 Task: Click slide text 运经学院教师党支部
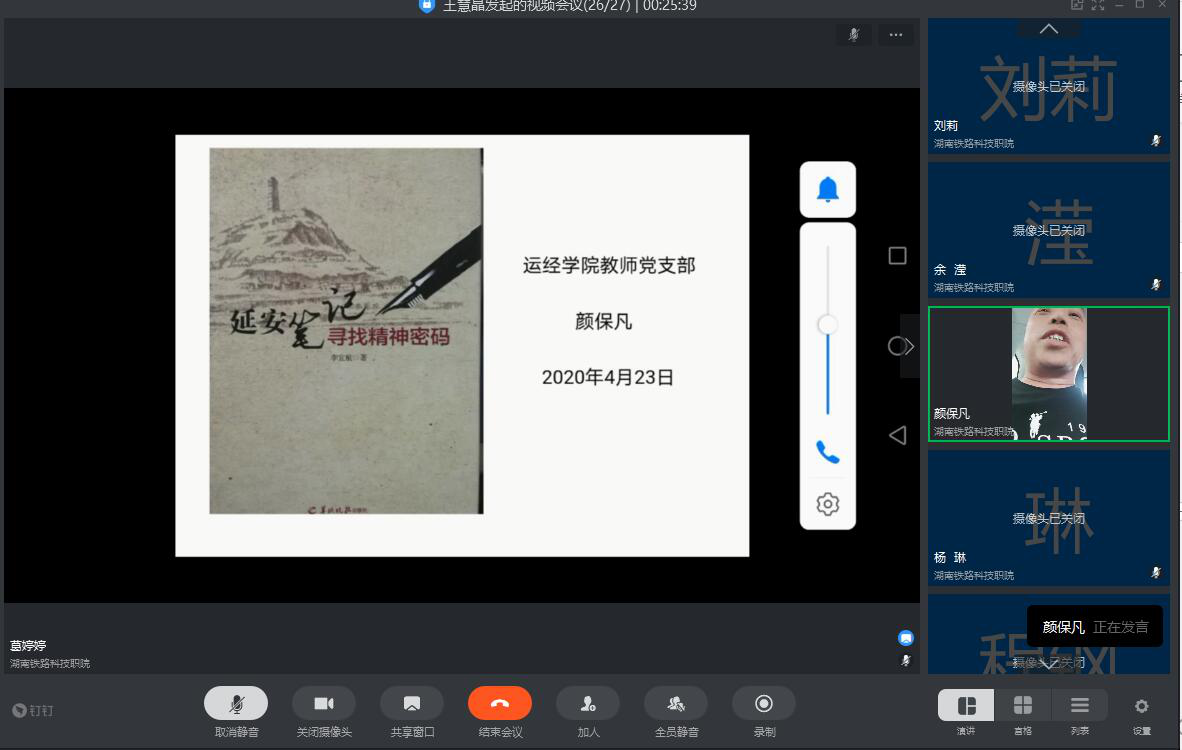point(609,265)
